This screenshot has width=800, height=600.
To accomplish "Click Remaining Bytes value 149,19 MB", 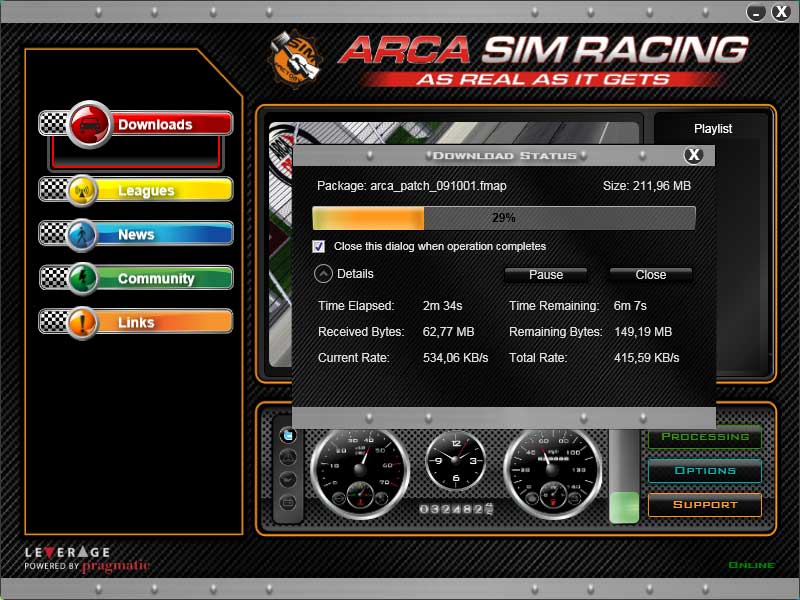I will click(643, 332).
